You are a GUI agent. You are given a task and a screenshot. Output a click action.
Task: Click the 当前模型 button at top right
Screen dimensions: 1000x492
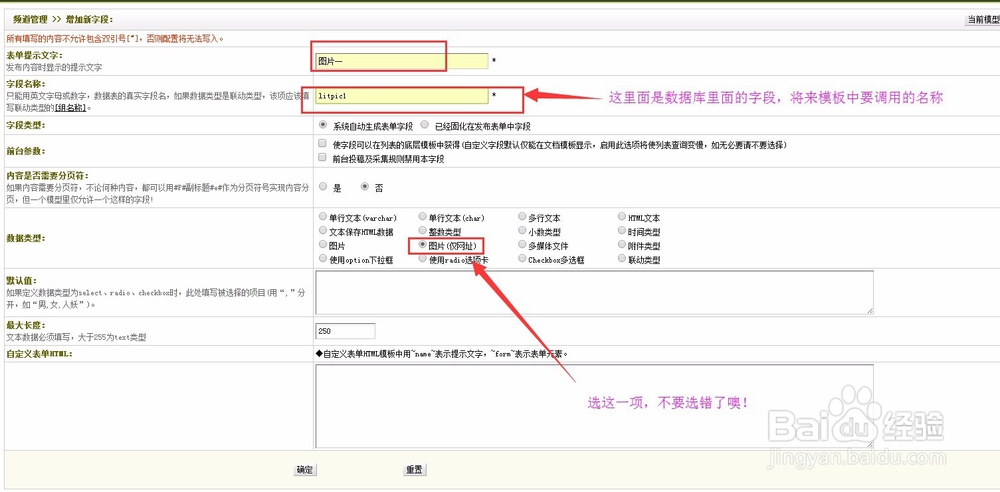coord(982,20)
